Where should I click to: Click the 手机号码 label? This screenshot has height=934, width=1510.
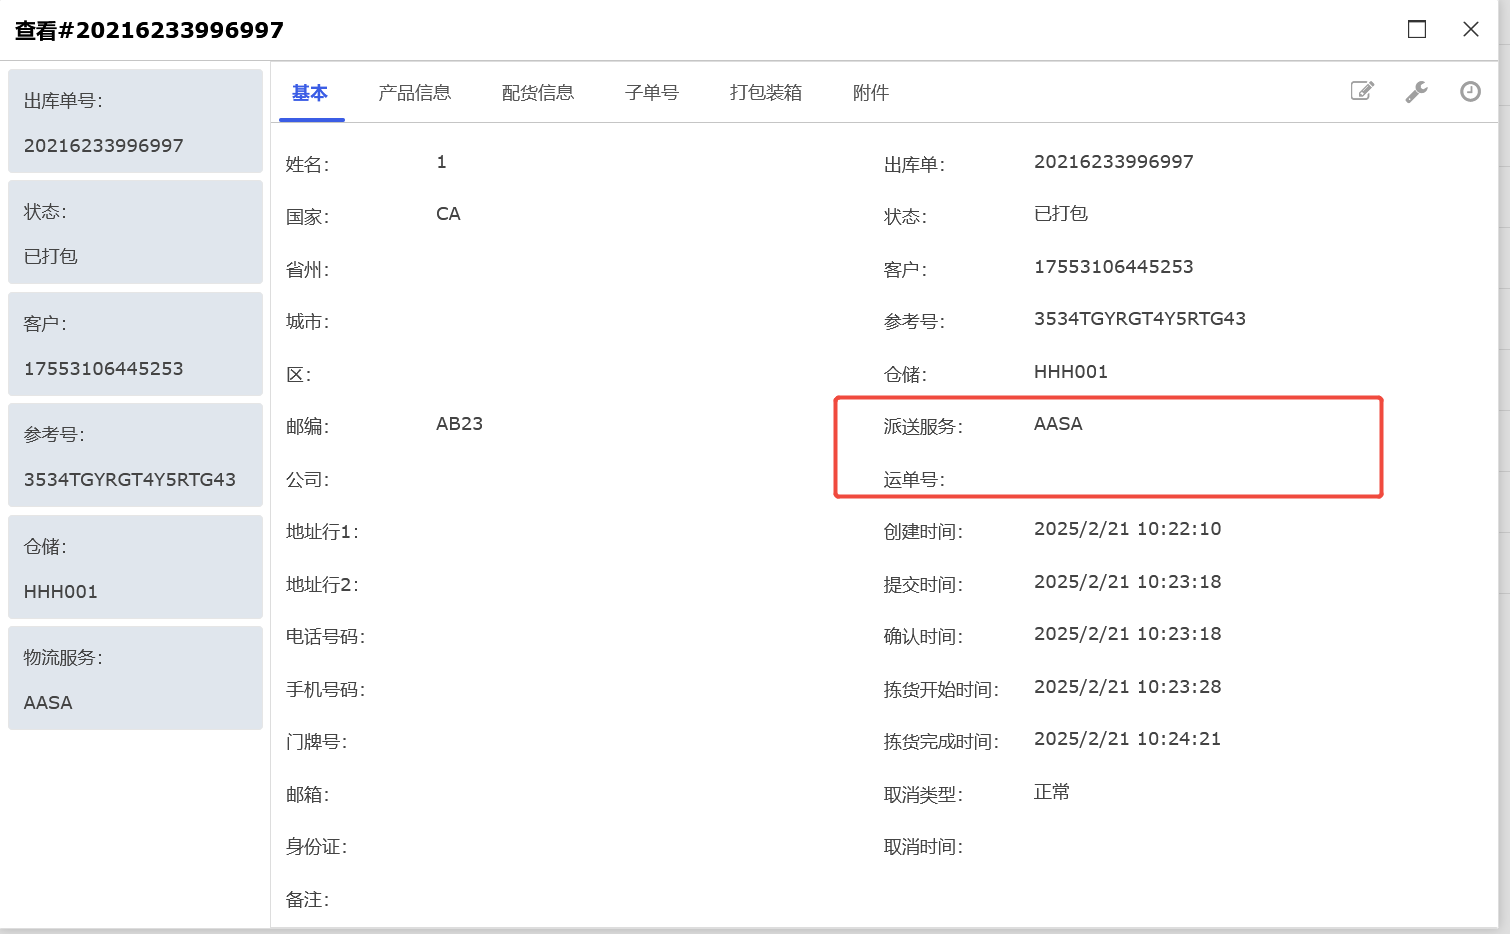(325, 690)
